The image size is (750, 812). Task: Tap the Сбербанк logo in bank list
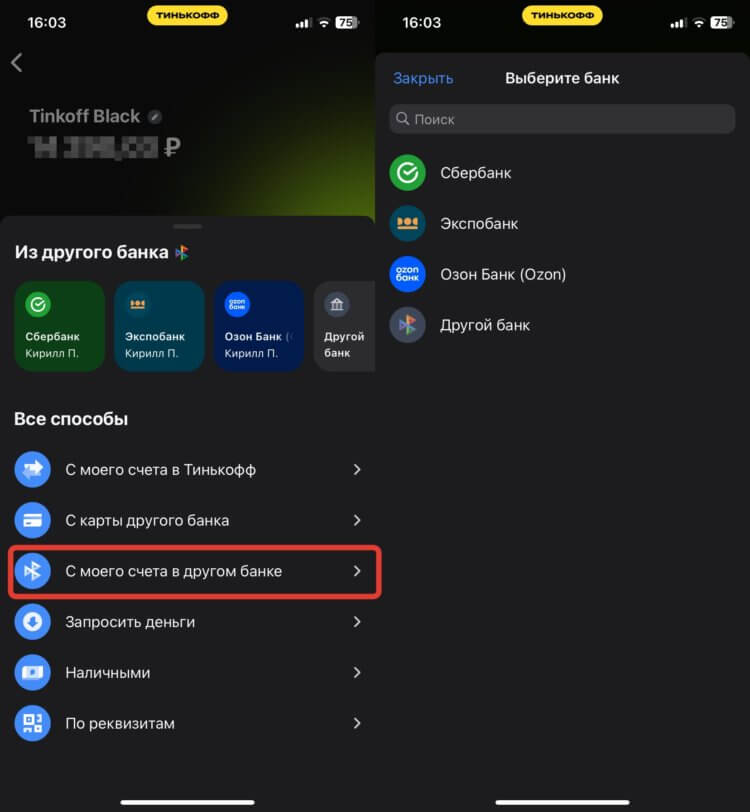408,173
